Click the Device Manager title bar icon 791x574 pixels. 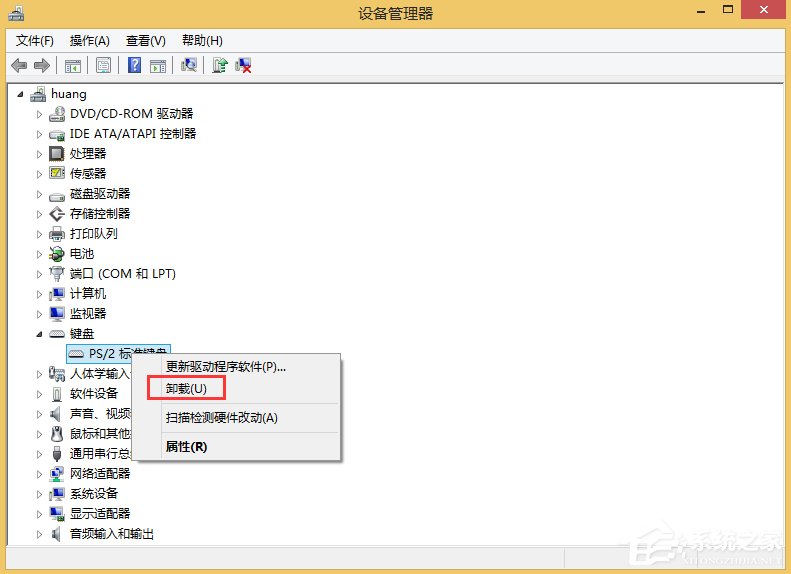pyautogui.click(x=16, y=14)
